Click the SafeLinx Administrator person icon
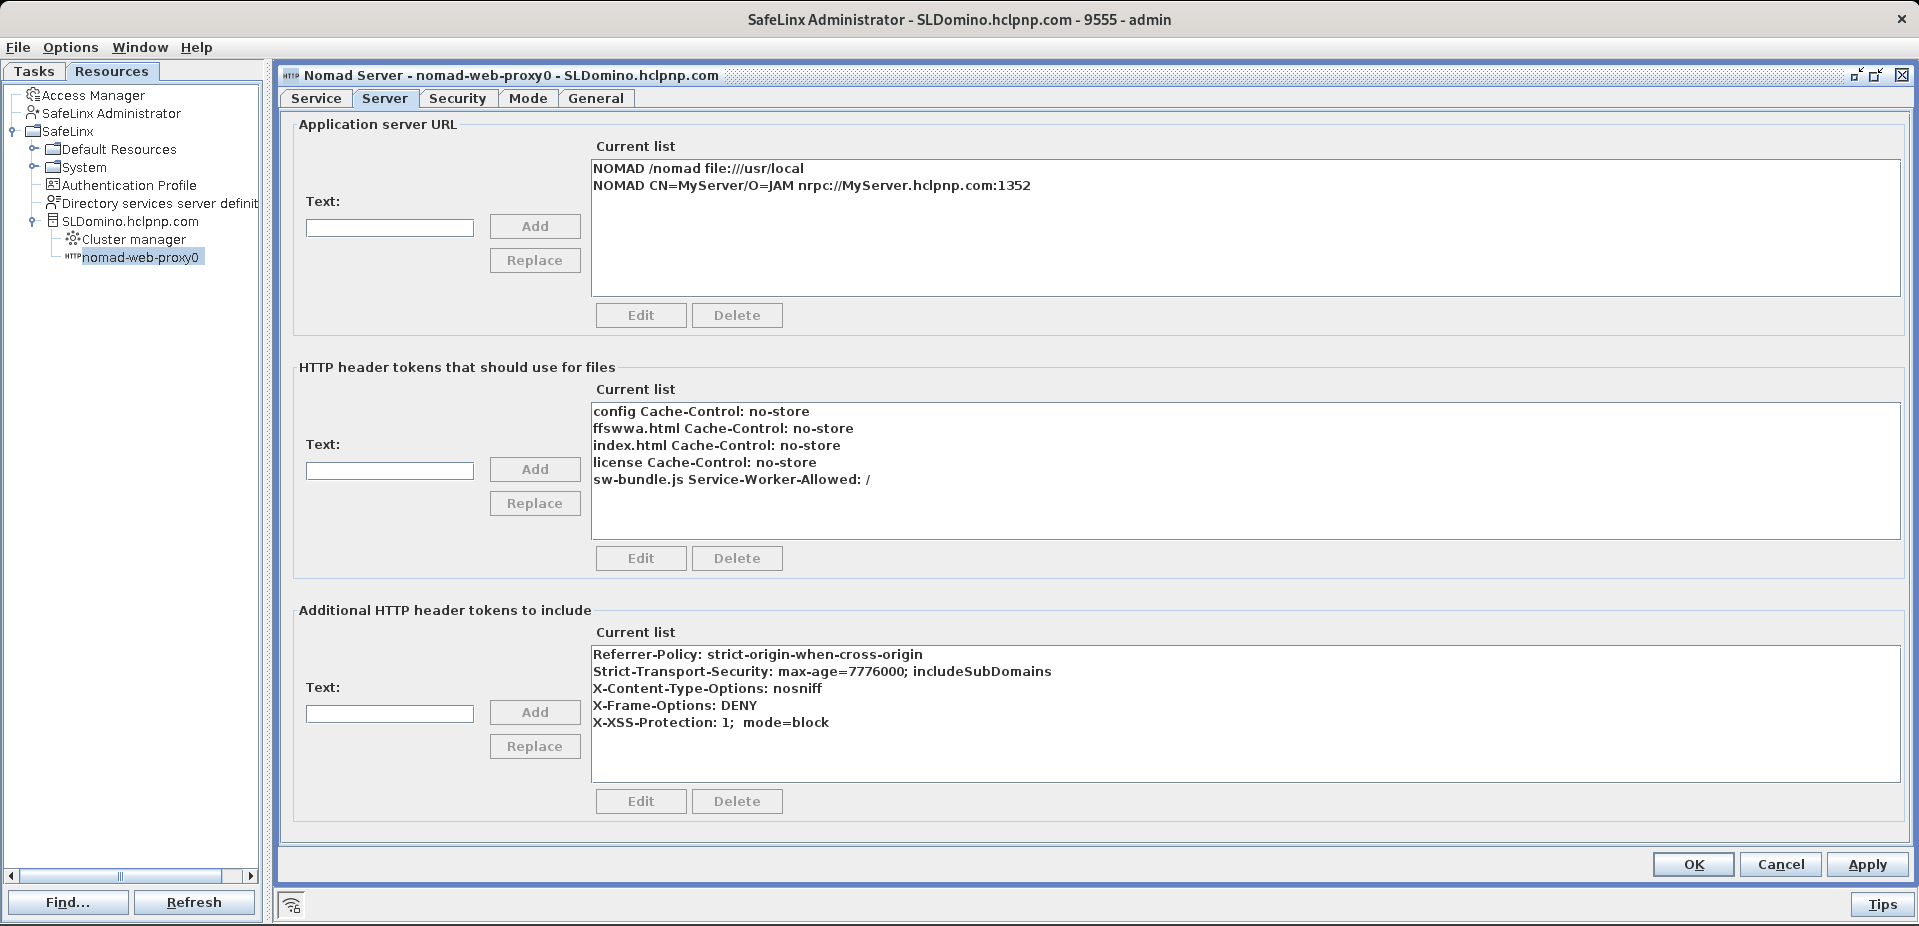 [33, 113]
